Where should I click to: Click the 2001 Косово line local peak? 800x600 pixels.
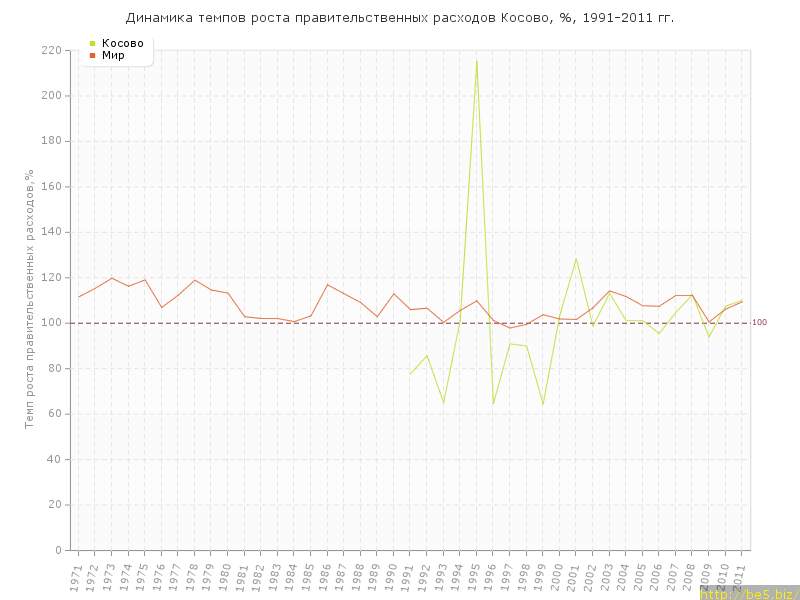tap(576, 258)
